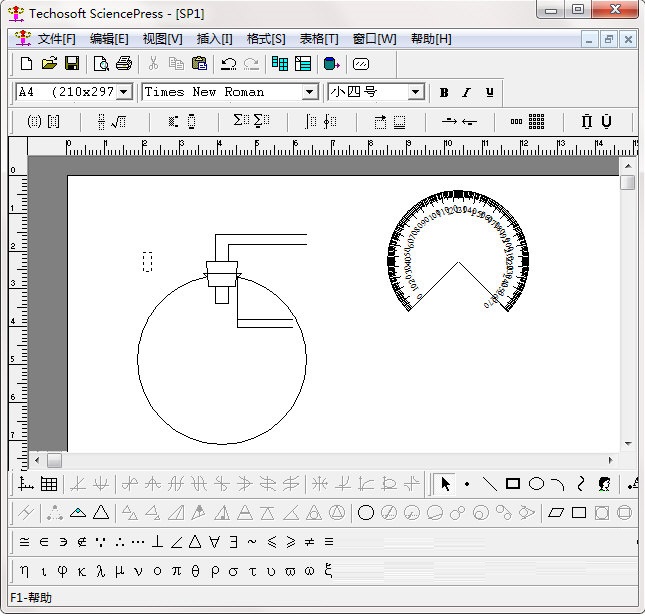645x616 pixels.
Task: Open the 插入[I] menu
Action: pos(214,39)
